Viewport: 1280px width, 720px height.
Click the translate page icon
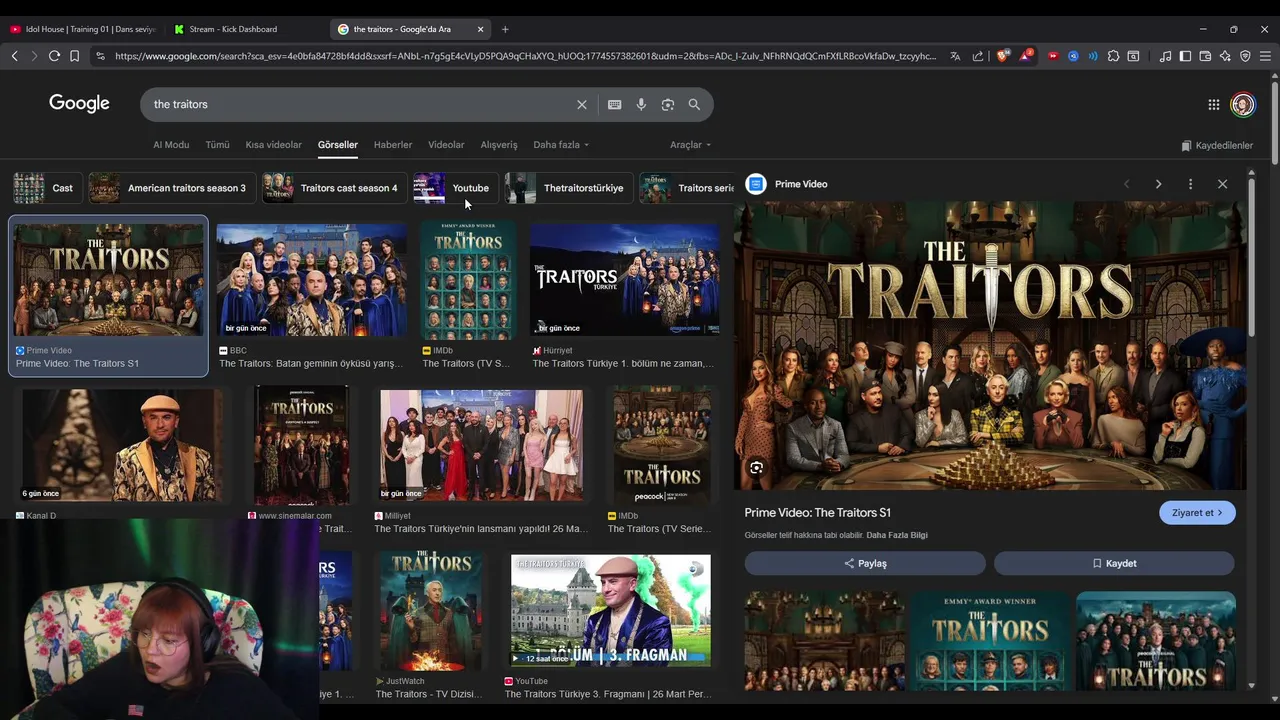pyautogui.click(x=955, y=56)
